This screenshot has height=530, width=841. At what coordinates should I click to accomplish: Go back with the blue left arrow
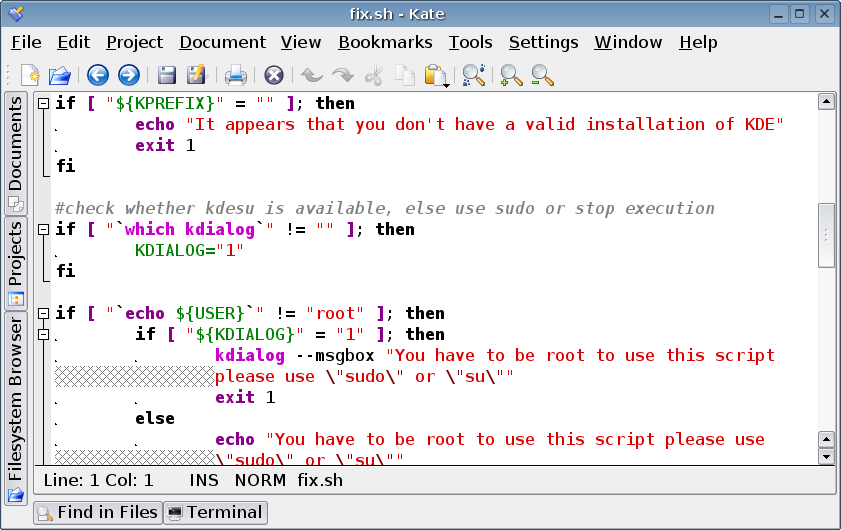pos(98,75)
